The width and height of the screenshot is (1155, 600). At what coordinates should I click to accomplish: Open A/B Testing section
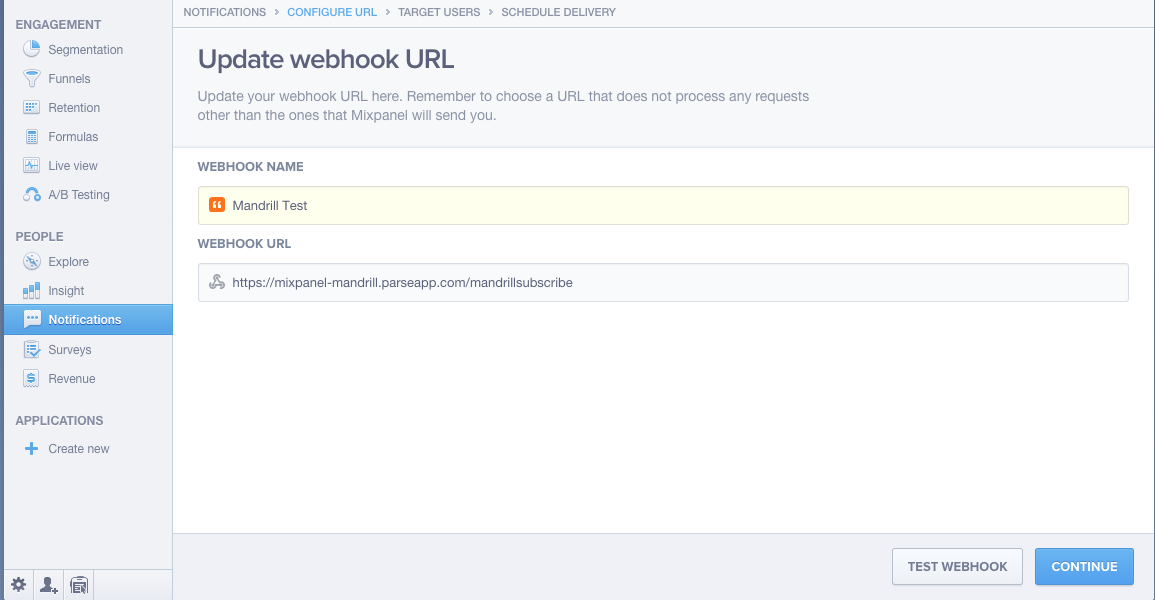click(79, 194)
